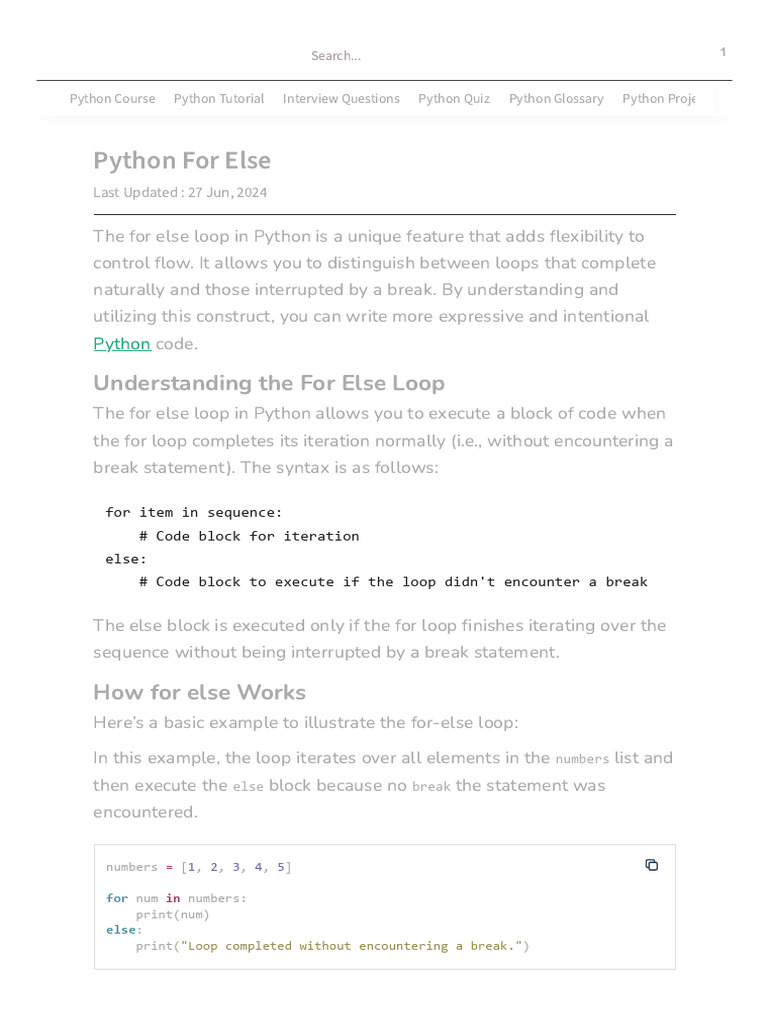Click the truncated Python Projects nav item

point(657,98)
